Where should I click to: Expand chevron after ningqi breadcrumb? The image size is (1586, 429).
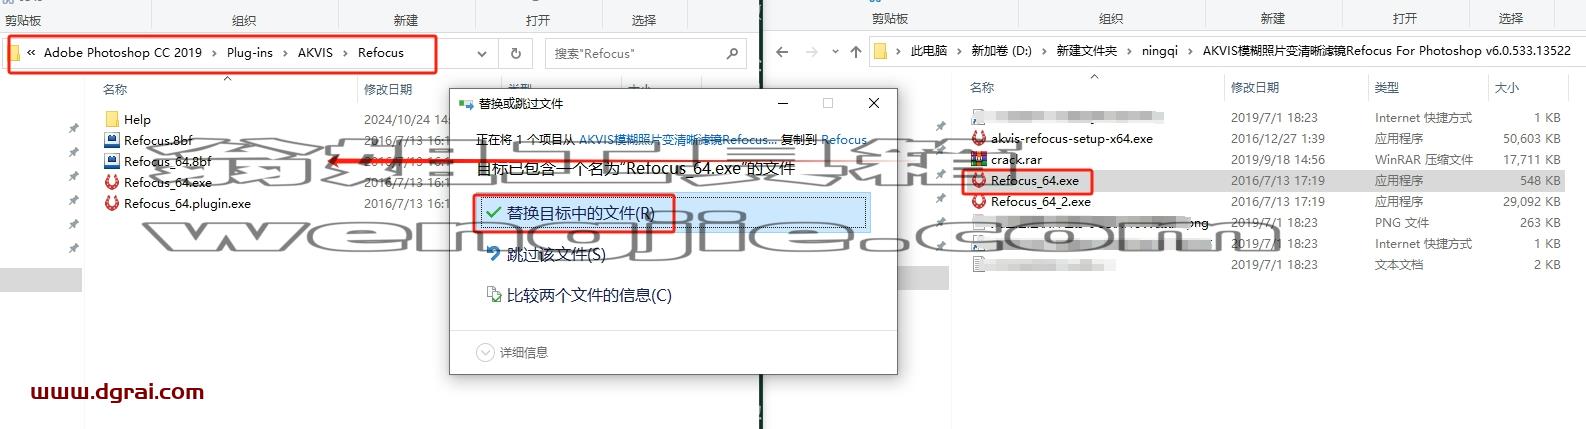pyautogui.click(x=1190, y=51)
